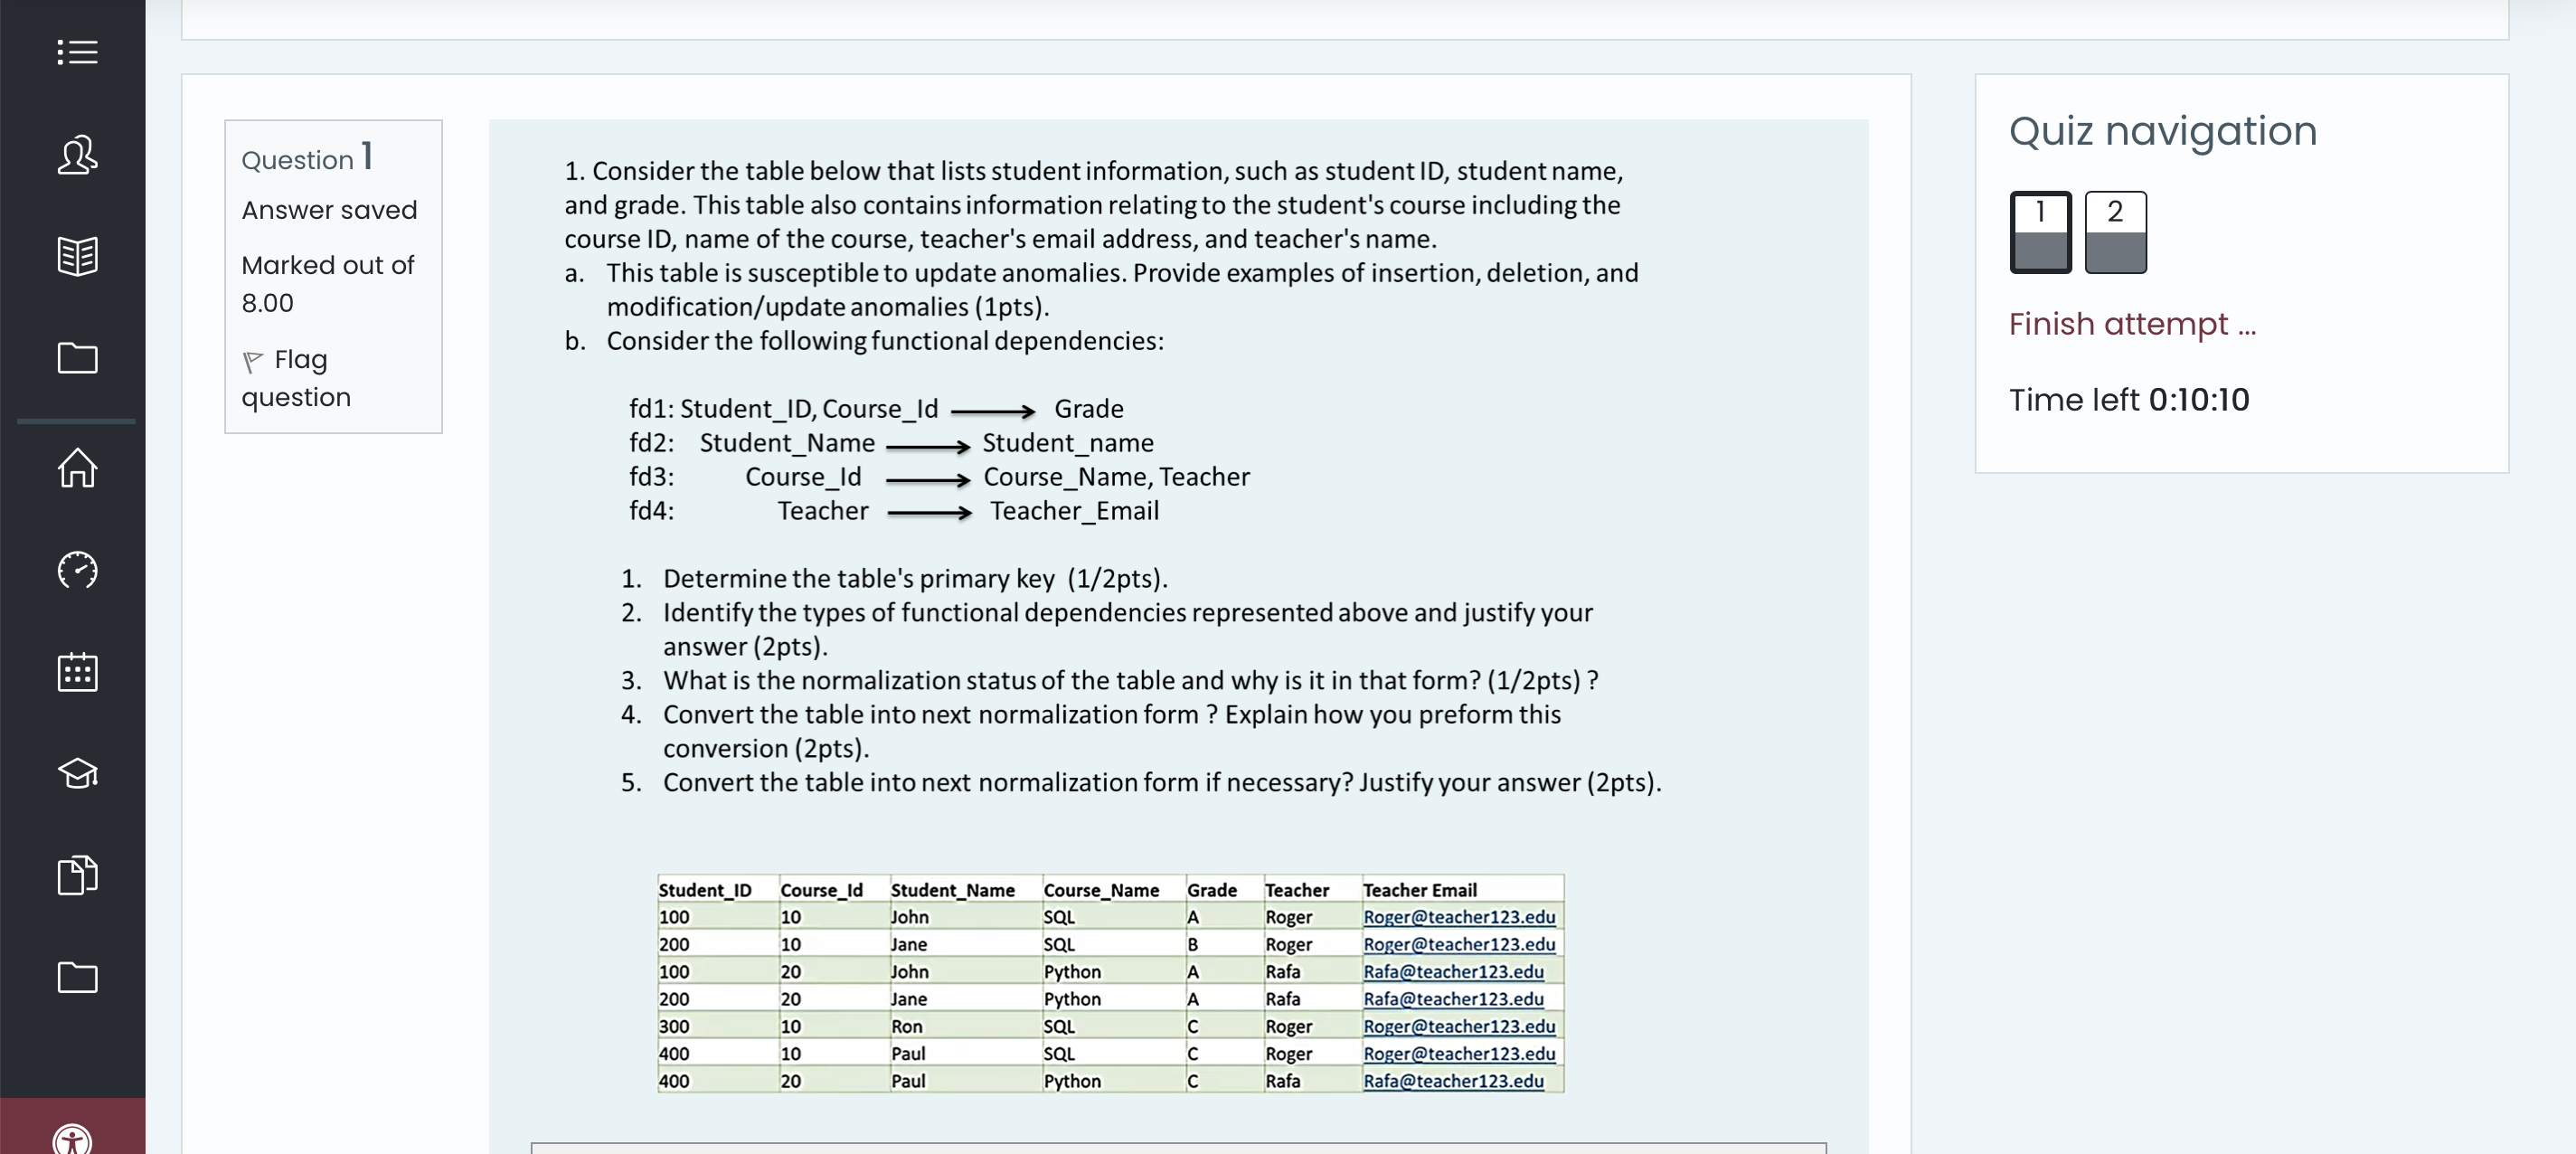
Task: Open the lower folder icon in sidebar
Action: click(77, 977)
